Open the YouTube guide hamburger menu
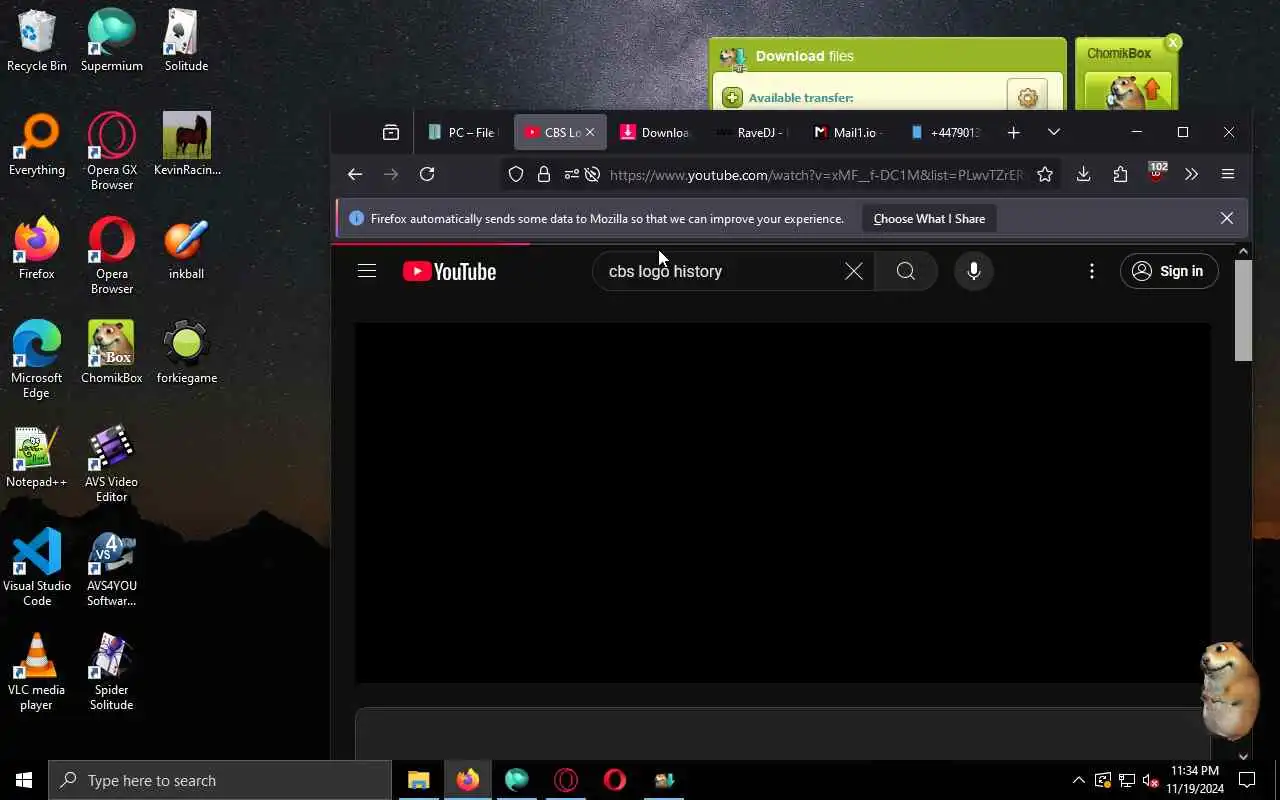The height and width of the screenshot is (800, 1280). [x=367, y=271]
